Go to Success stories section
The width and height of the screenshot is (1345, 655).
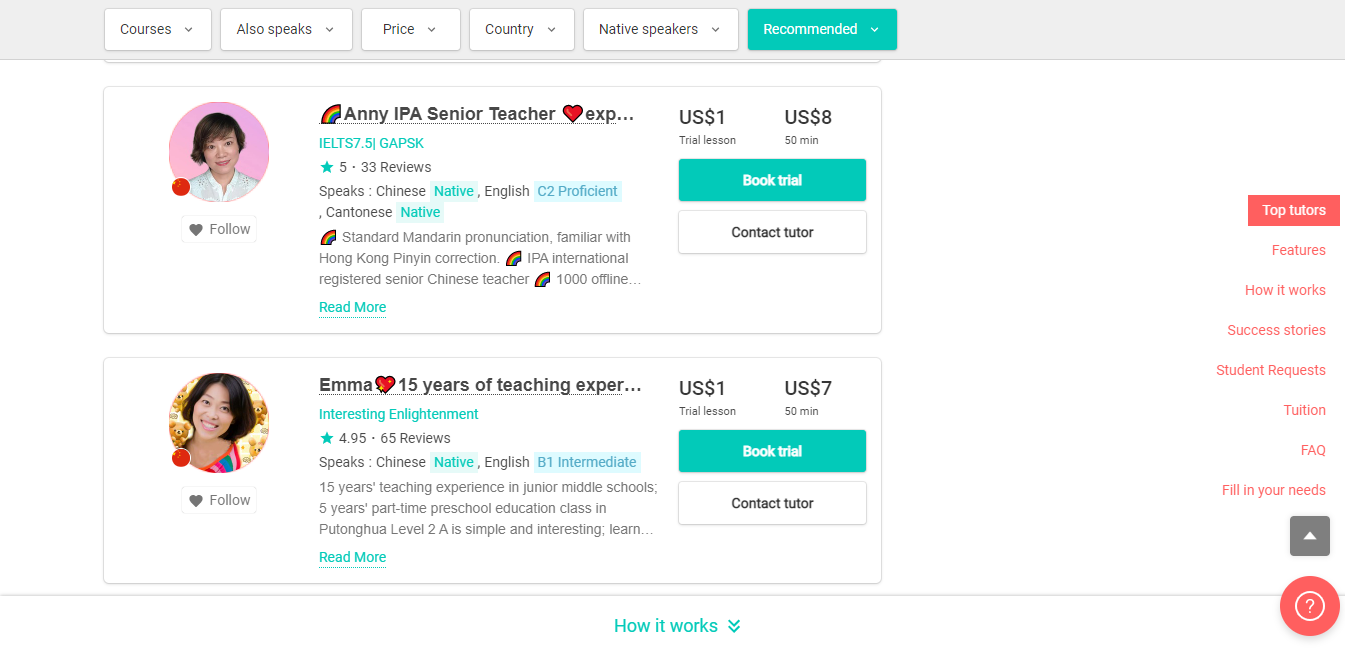pyautogui.click(x=1276, y=330)
